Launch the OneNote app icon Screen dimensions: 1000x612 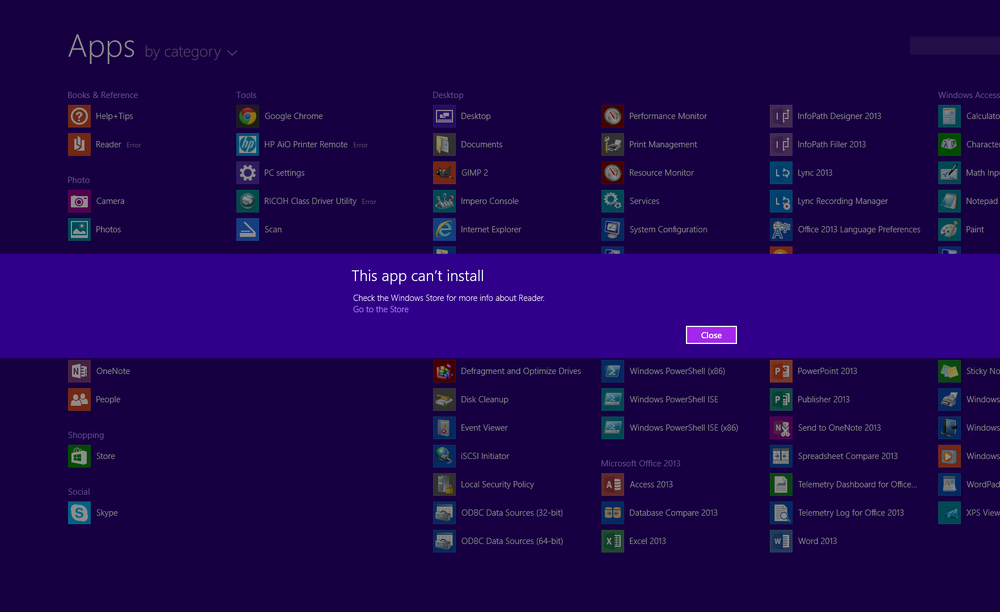[79, 371]
